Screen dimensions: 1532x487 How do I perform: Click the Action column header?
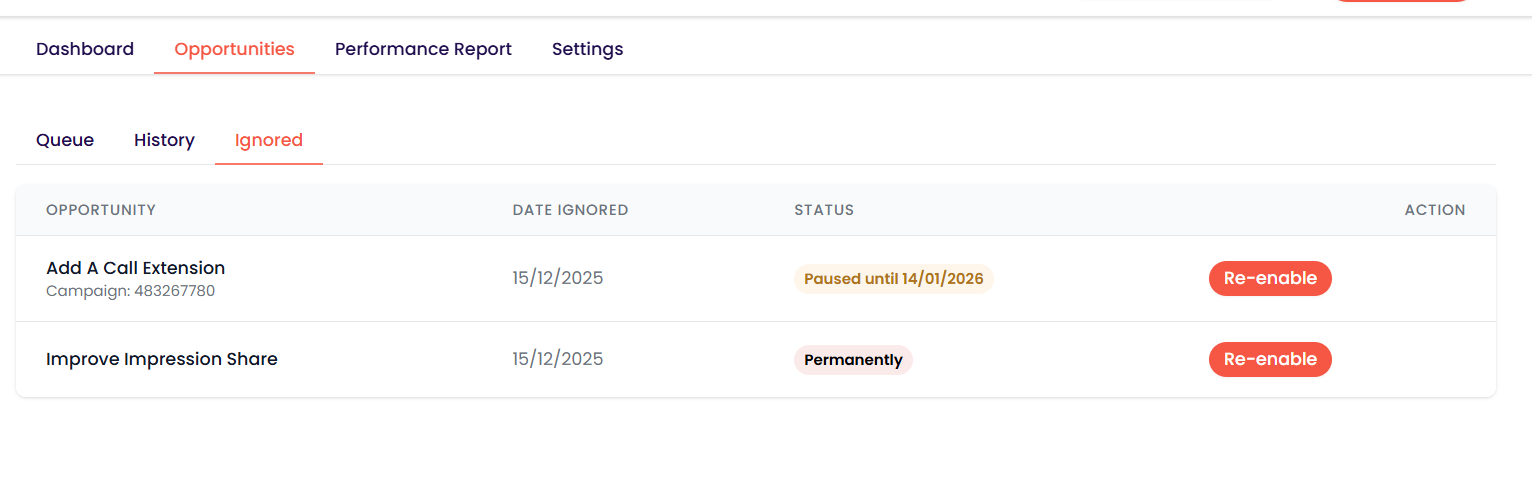(x=1434, y=210)
